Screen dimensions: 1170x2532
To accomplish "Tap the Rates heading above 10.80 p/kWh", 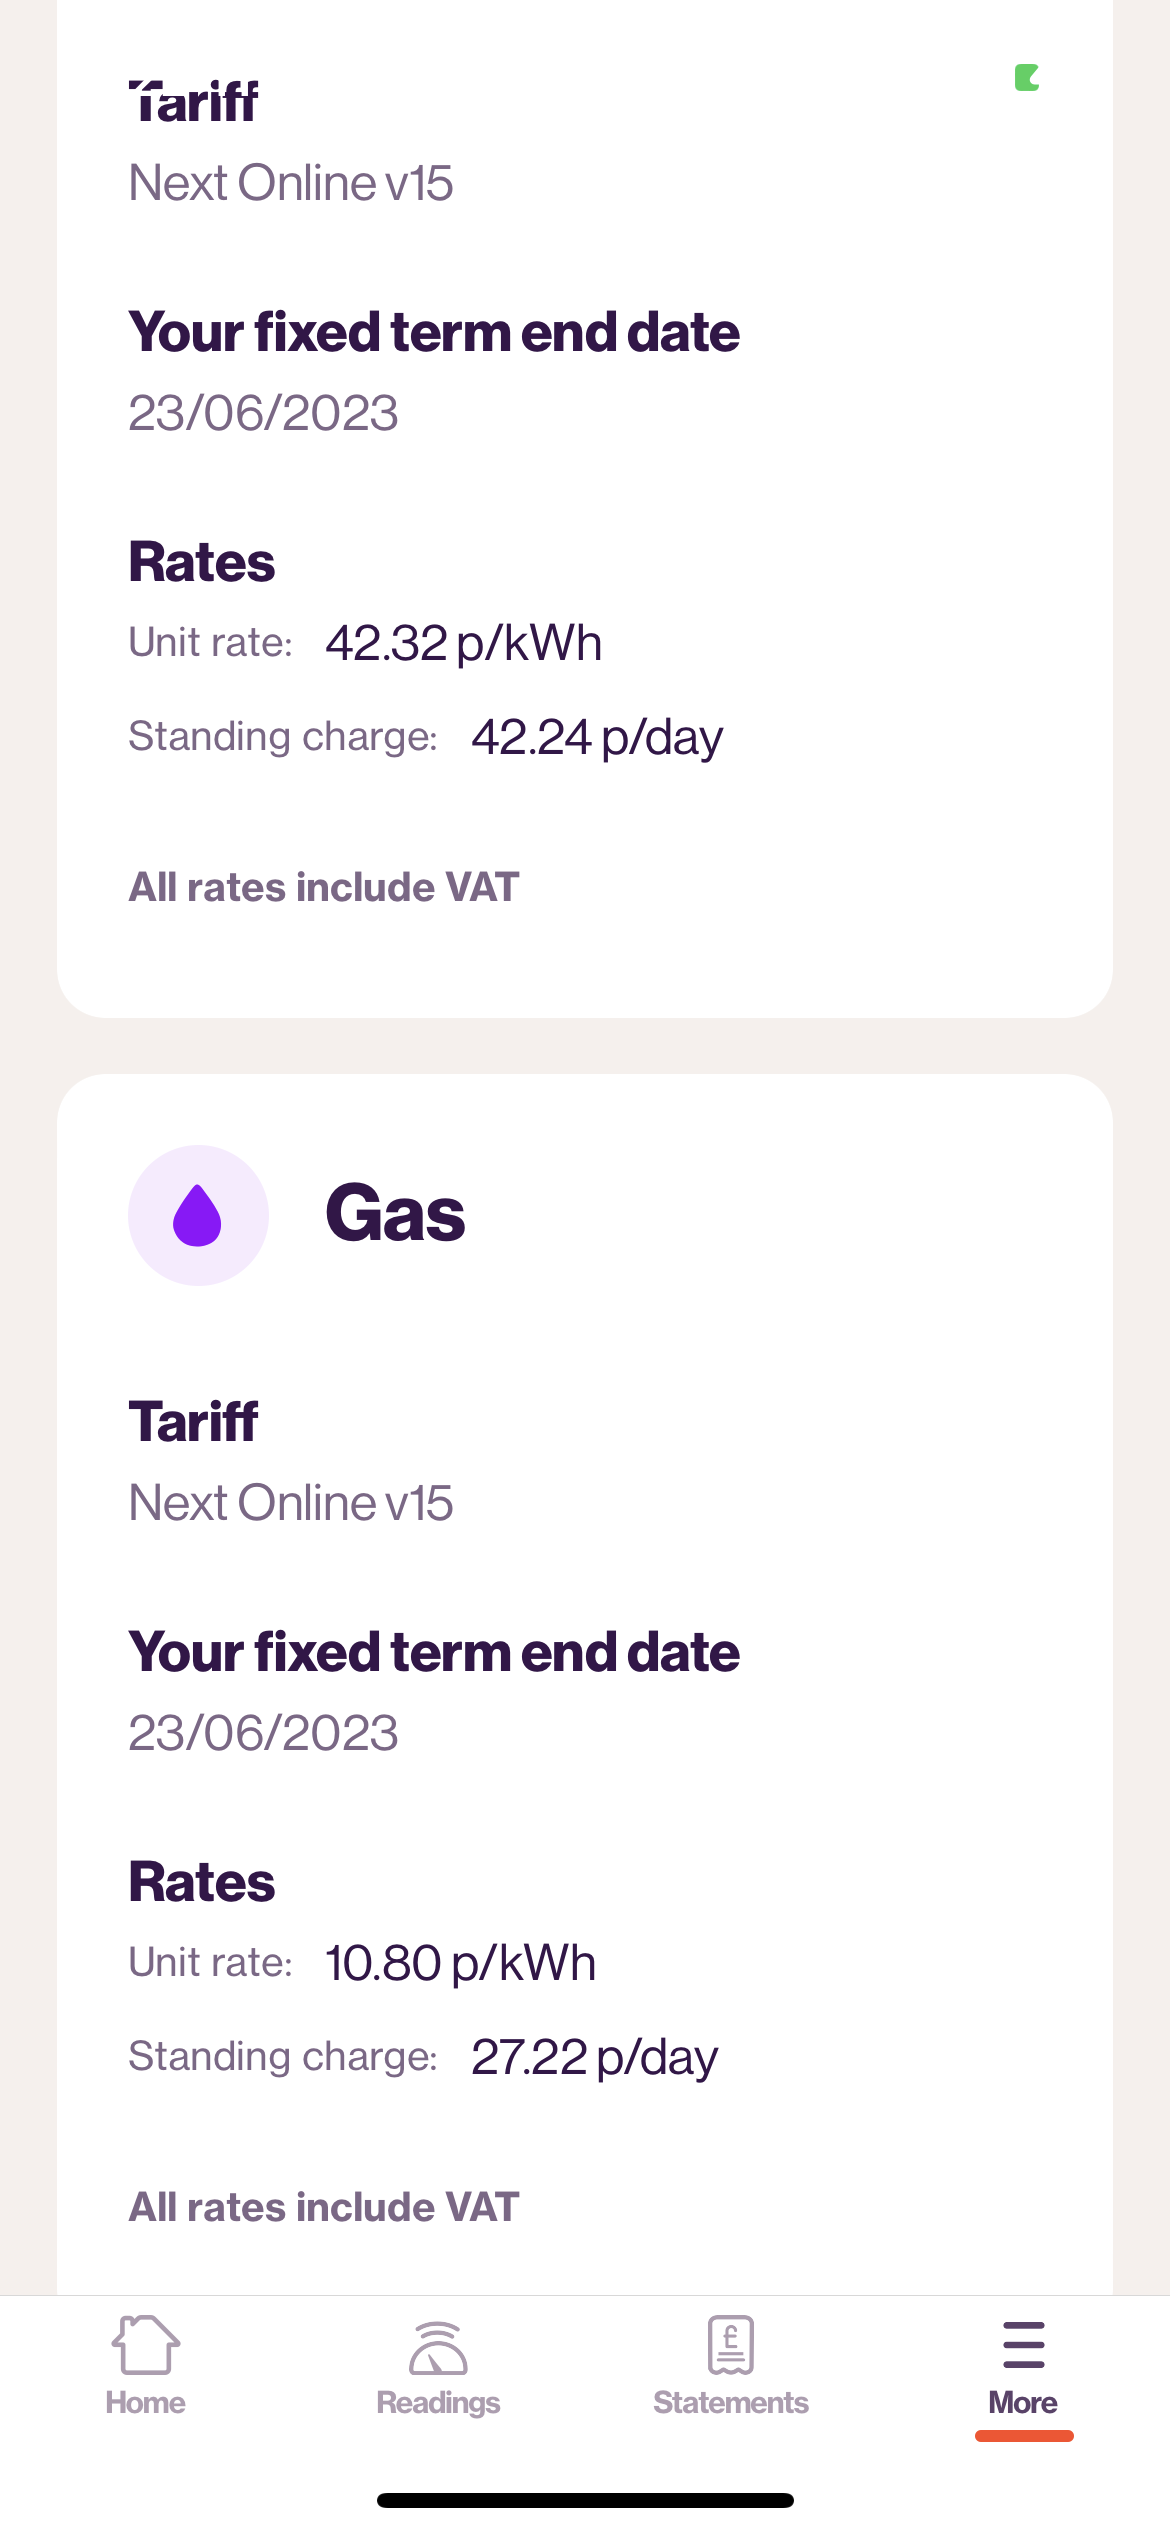I will pyautogui.click(x=202, y=1882).
